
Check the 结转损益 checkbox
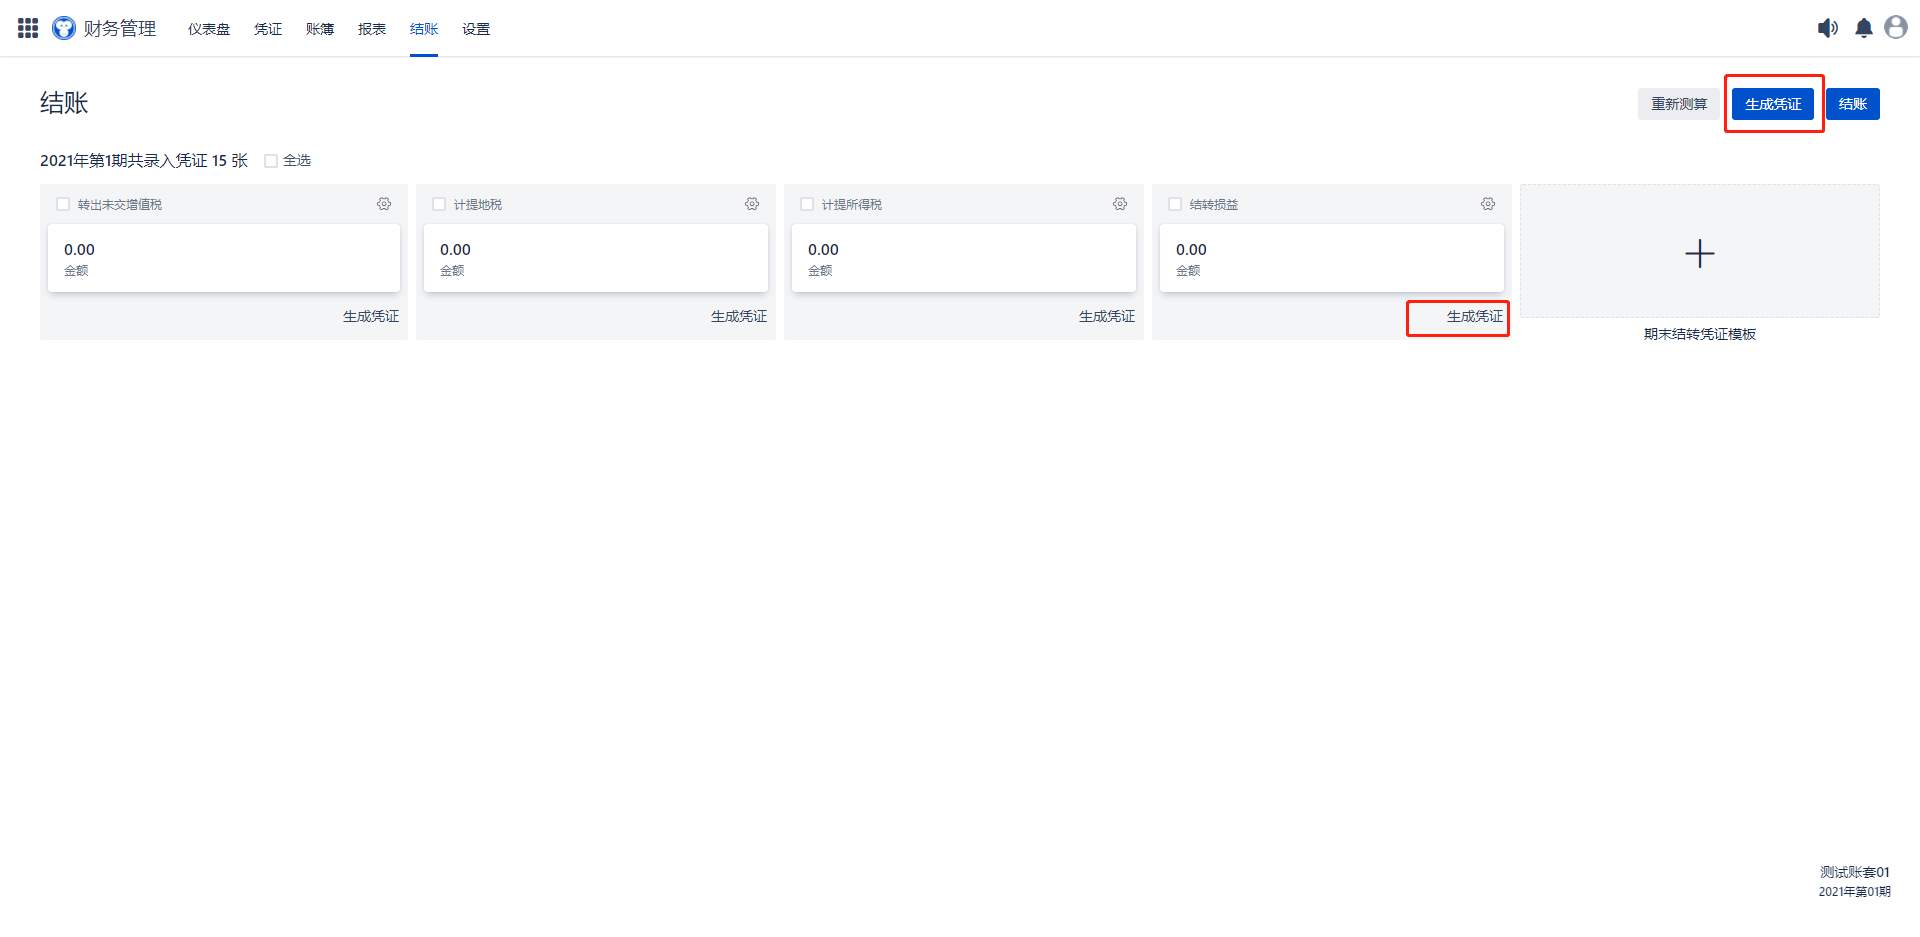point(1175,204)
